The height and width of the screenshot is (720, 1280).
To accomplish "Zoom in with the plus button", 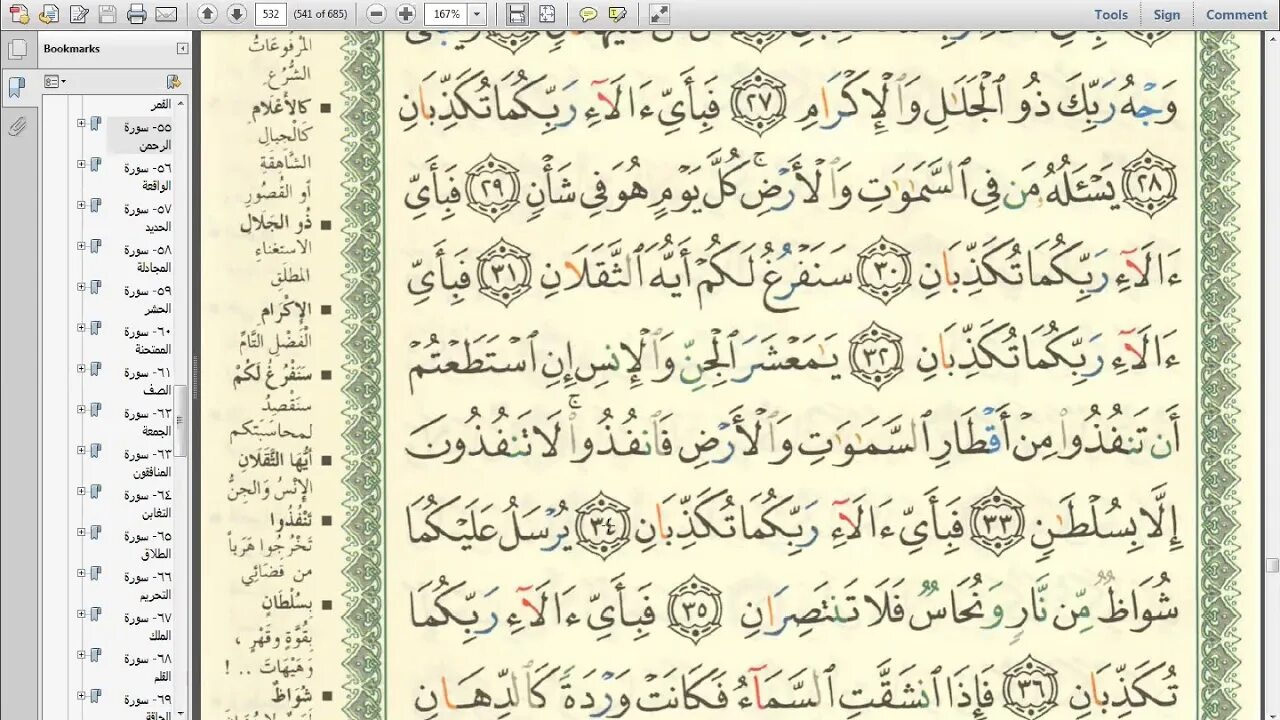I will pyautogui.click(x=405, y=14).
